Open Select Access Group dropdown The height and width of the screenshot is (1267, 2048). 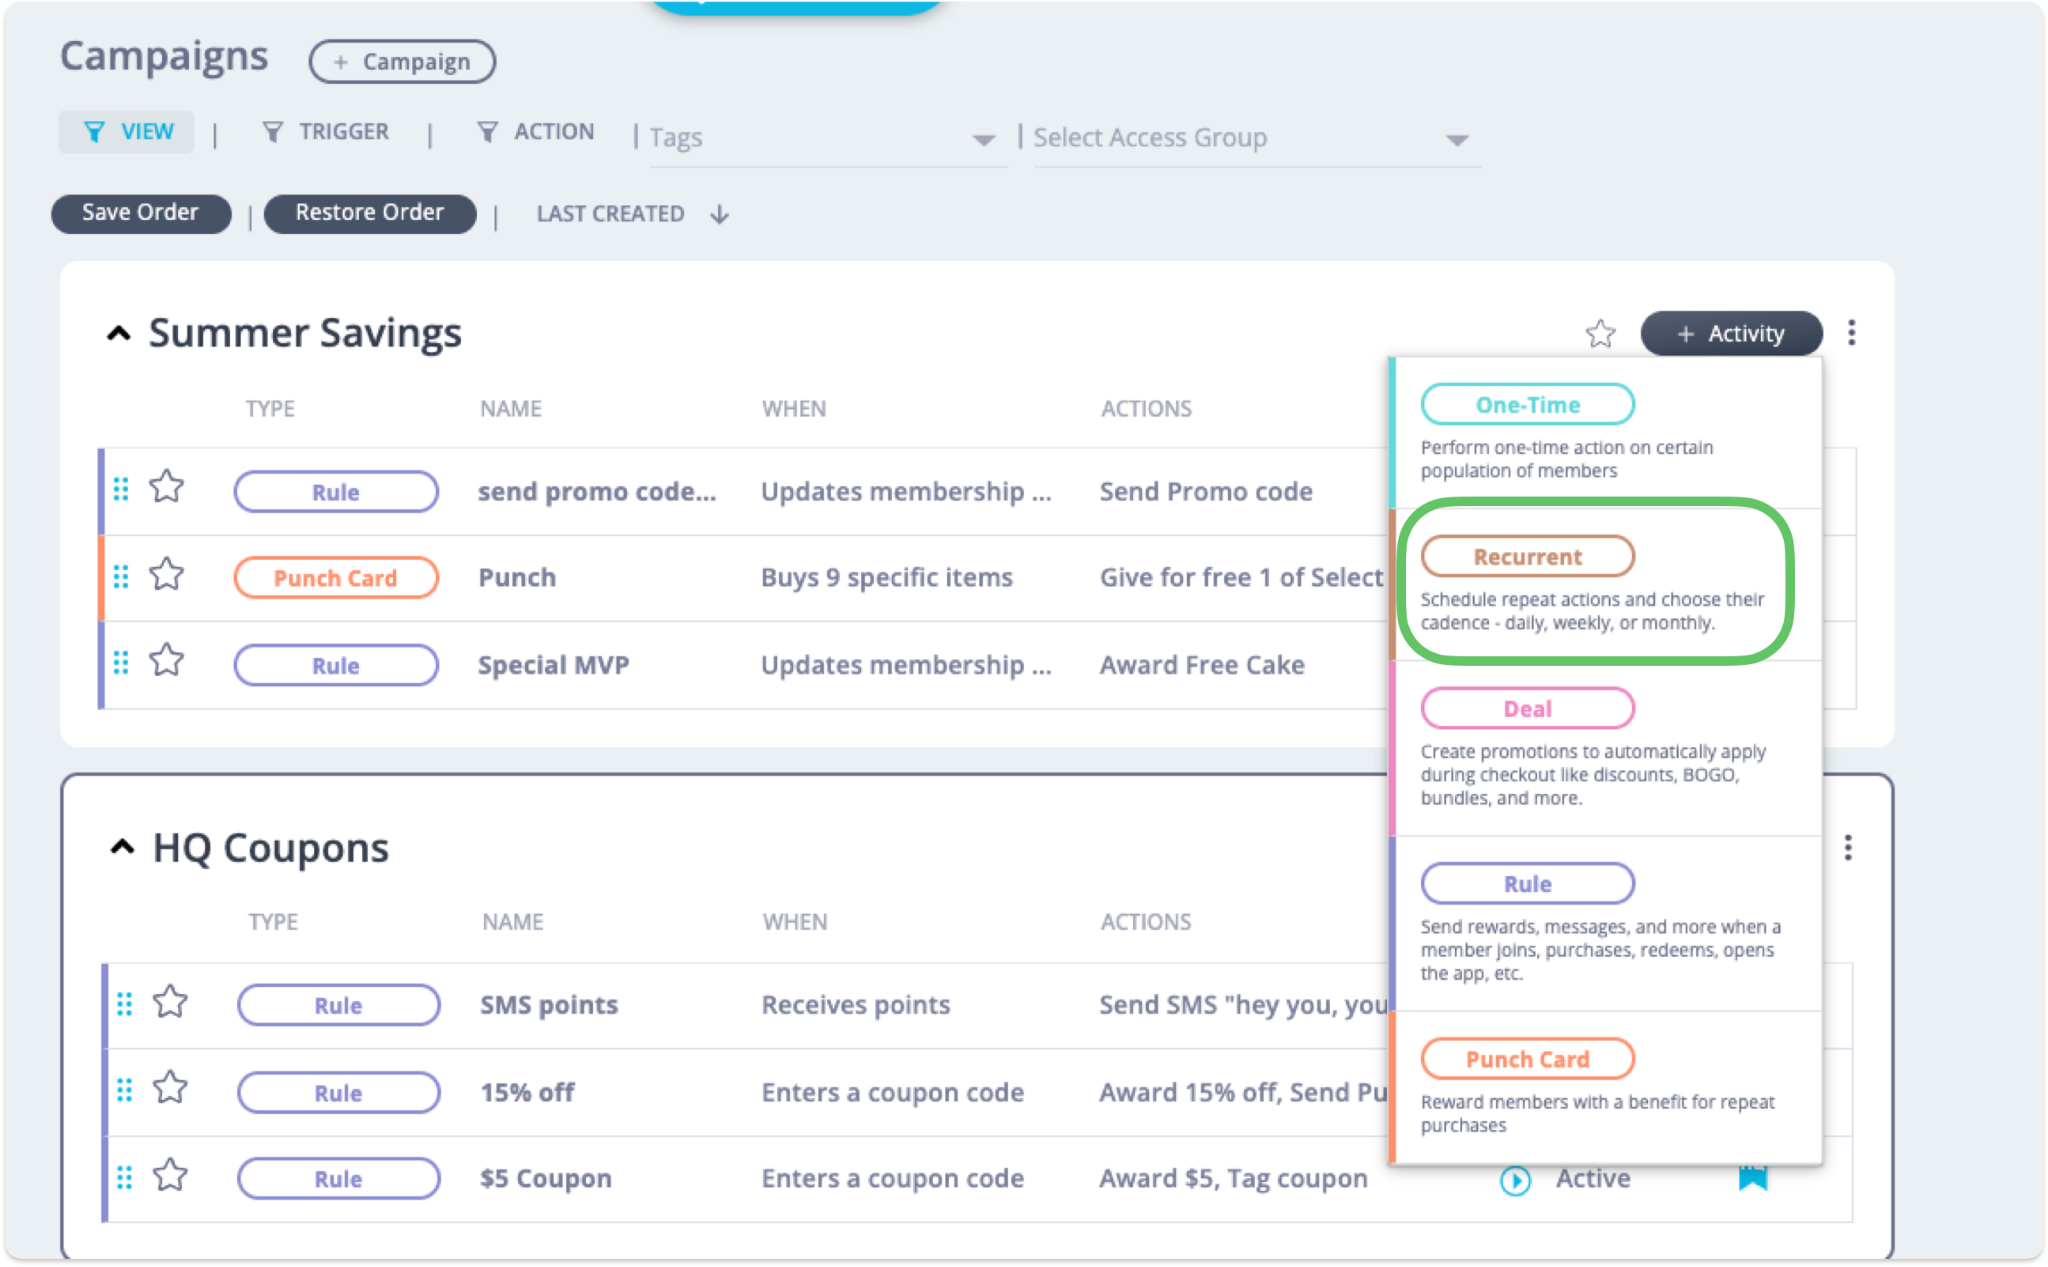(x=1457, y=139)
